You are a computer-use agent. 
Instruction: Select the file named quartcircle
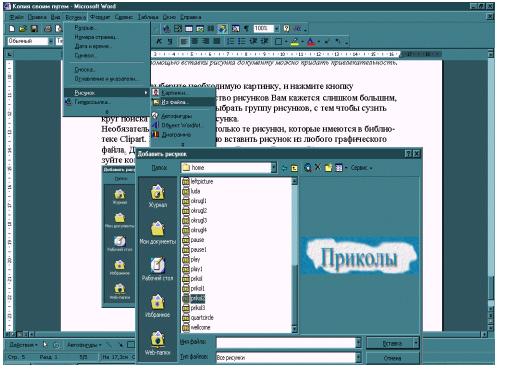click(198, 318)
